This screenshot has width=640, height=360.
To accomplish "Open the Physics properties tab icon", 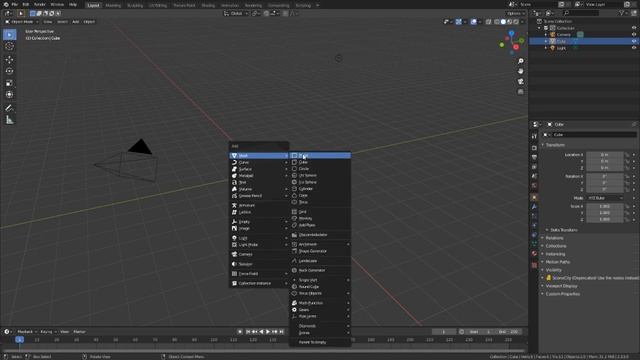I will [534, 225].
